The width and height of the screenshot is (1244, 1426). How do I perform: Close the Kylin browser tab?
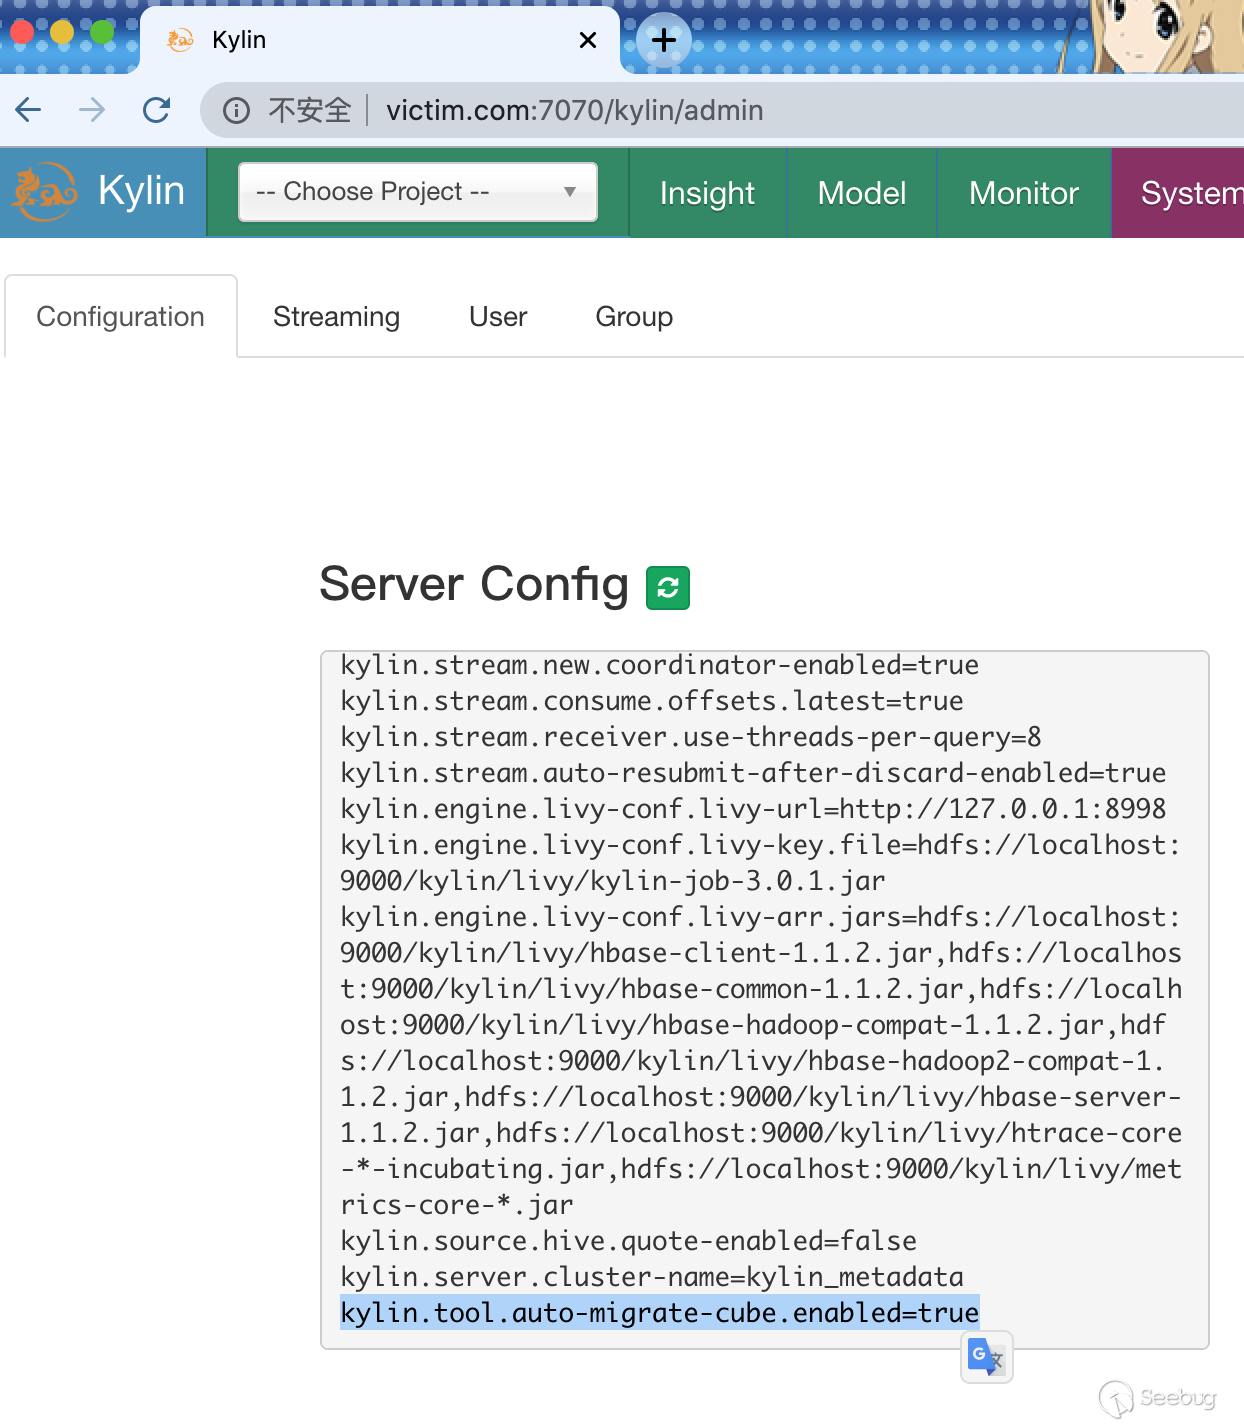(588, 40)
